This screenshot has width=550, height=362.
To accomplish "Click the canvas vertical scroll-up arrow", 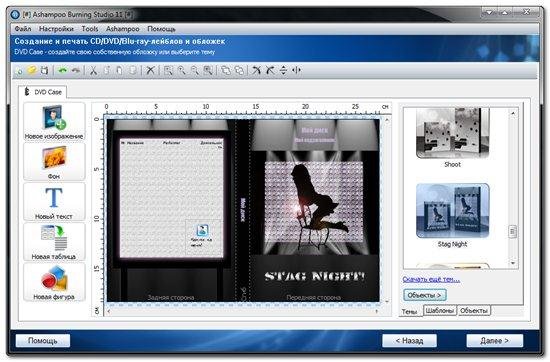I will [x=387, y=120].
